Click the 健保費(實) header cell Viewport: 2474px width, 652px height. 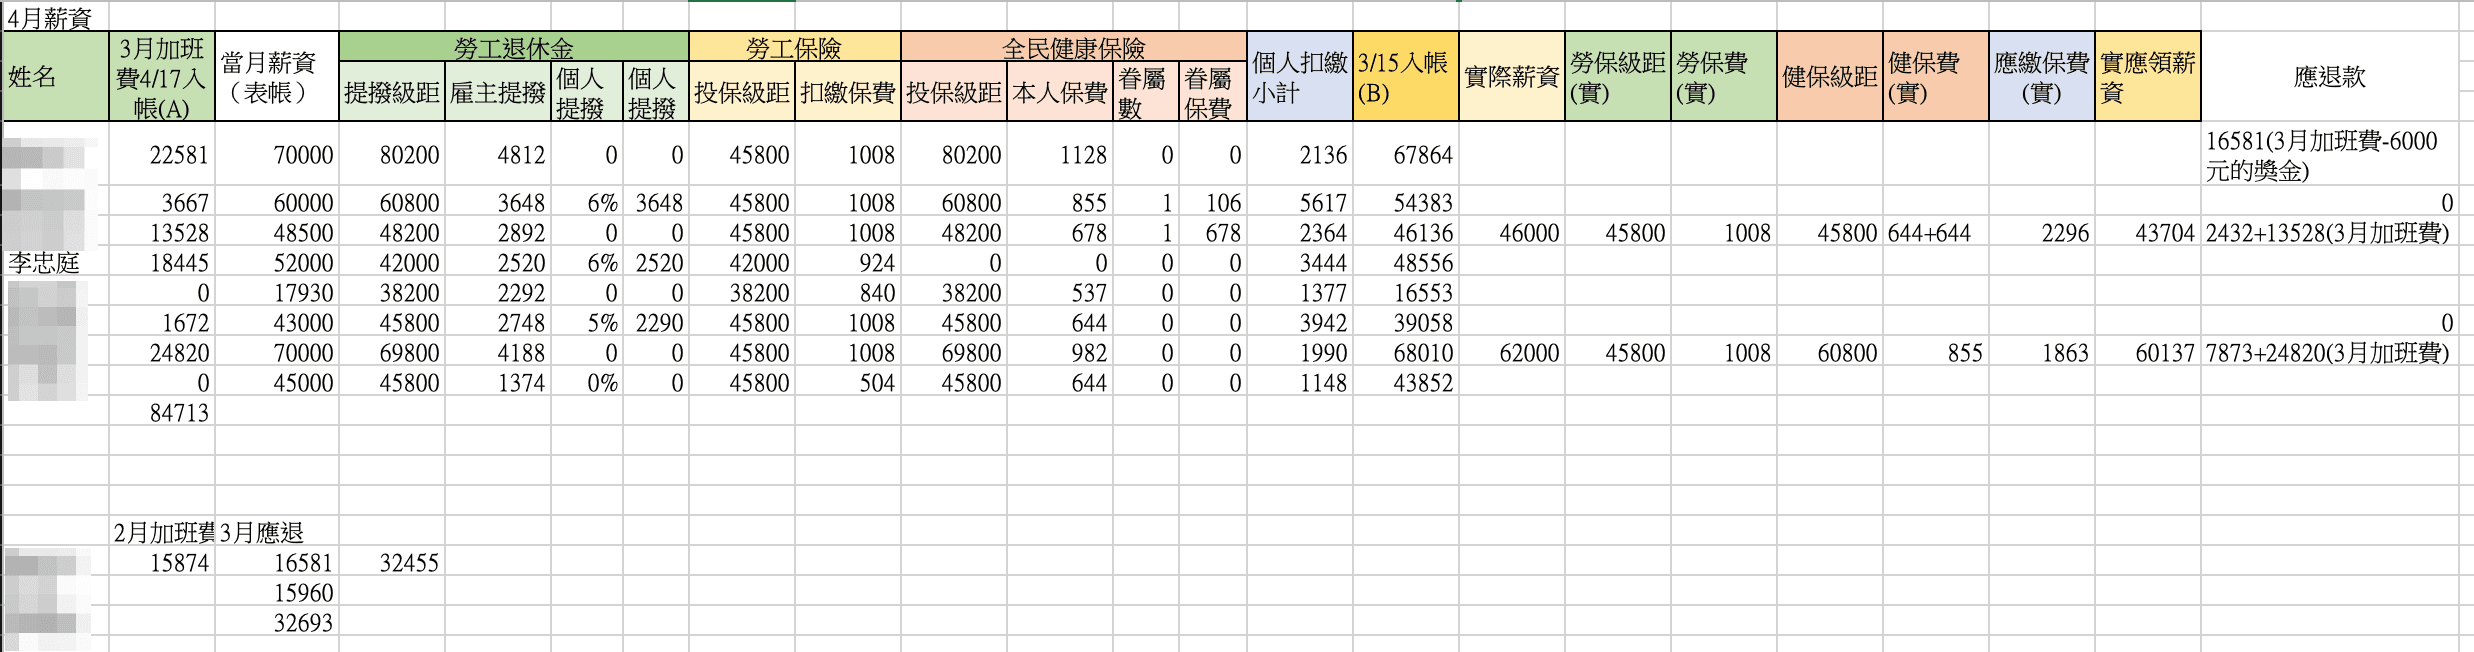(1936, 77)
